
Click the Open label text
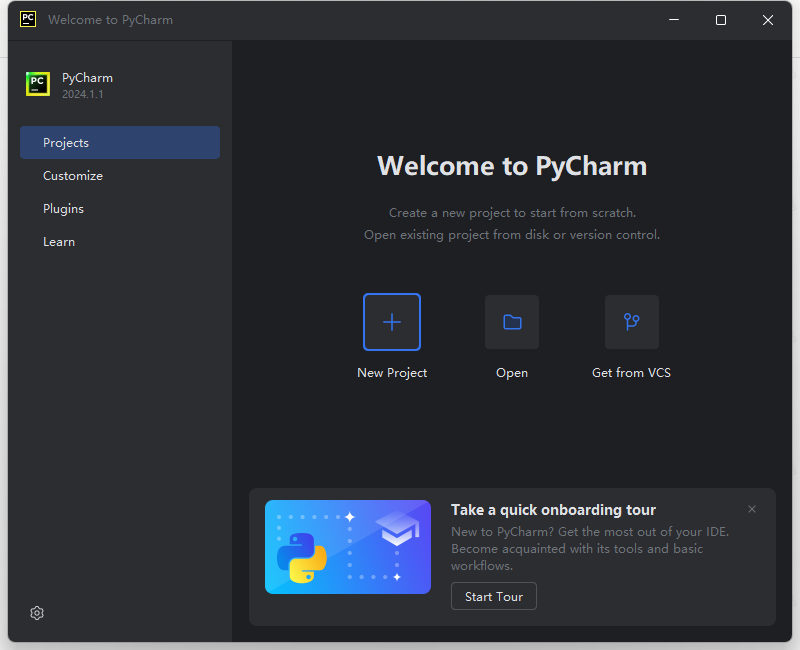512,373
